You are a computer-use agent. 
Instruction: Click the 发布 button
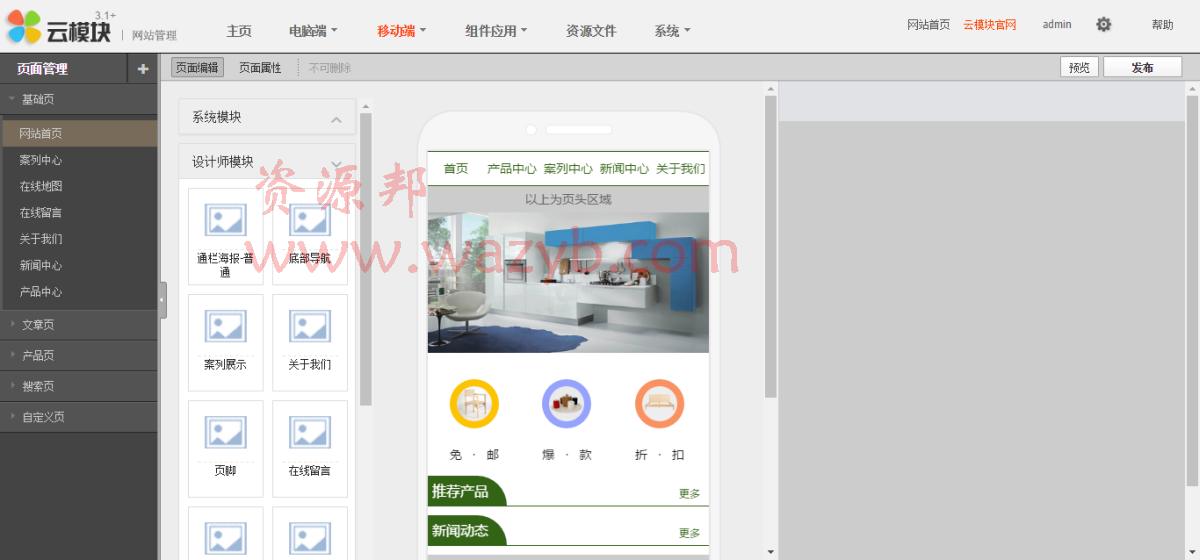coord(1142,67)
